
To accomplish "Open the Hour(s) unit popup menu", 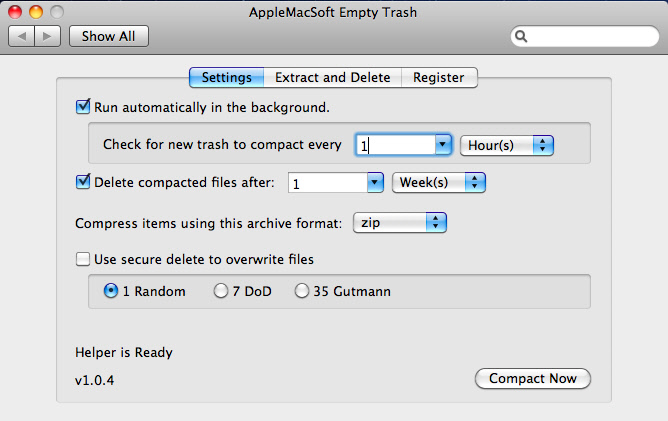I will [507, 145].
